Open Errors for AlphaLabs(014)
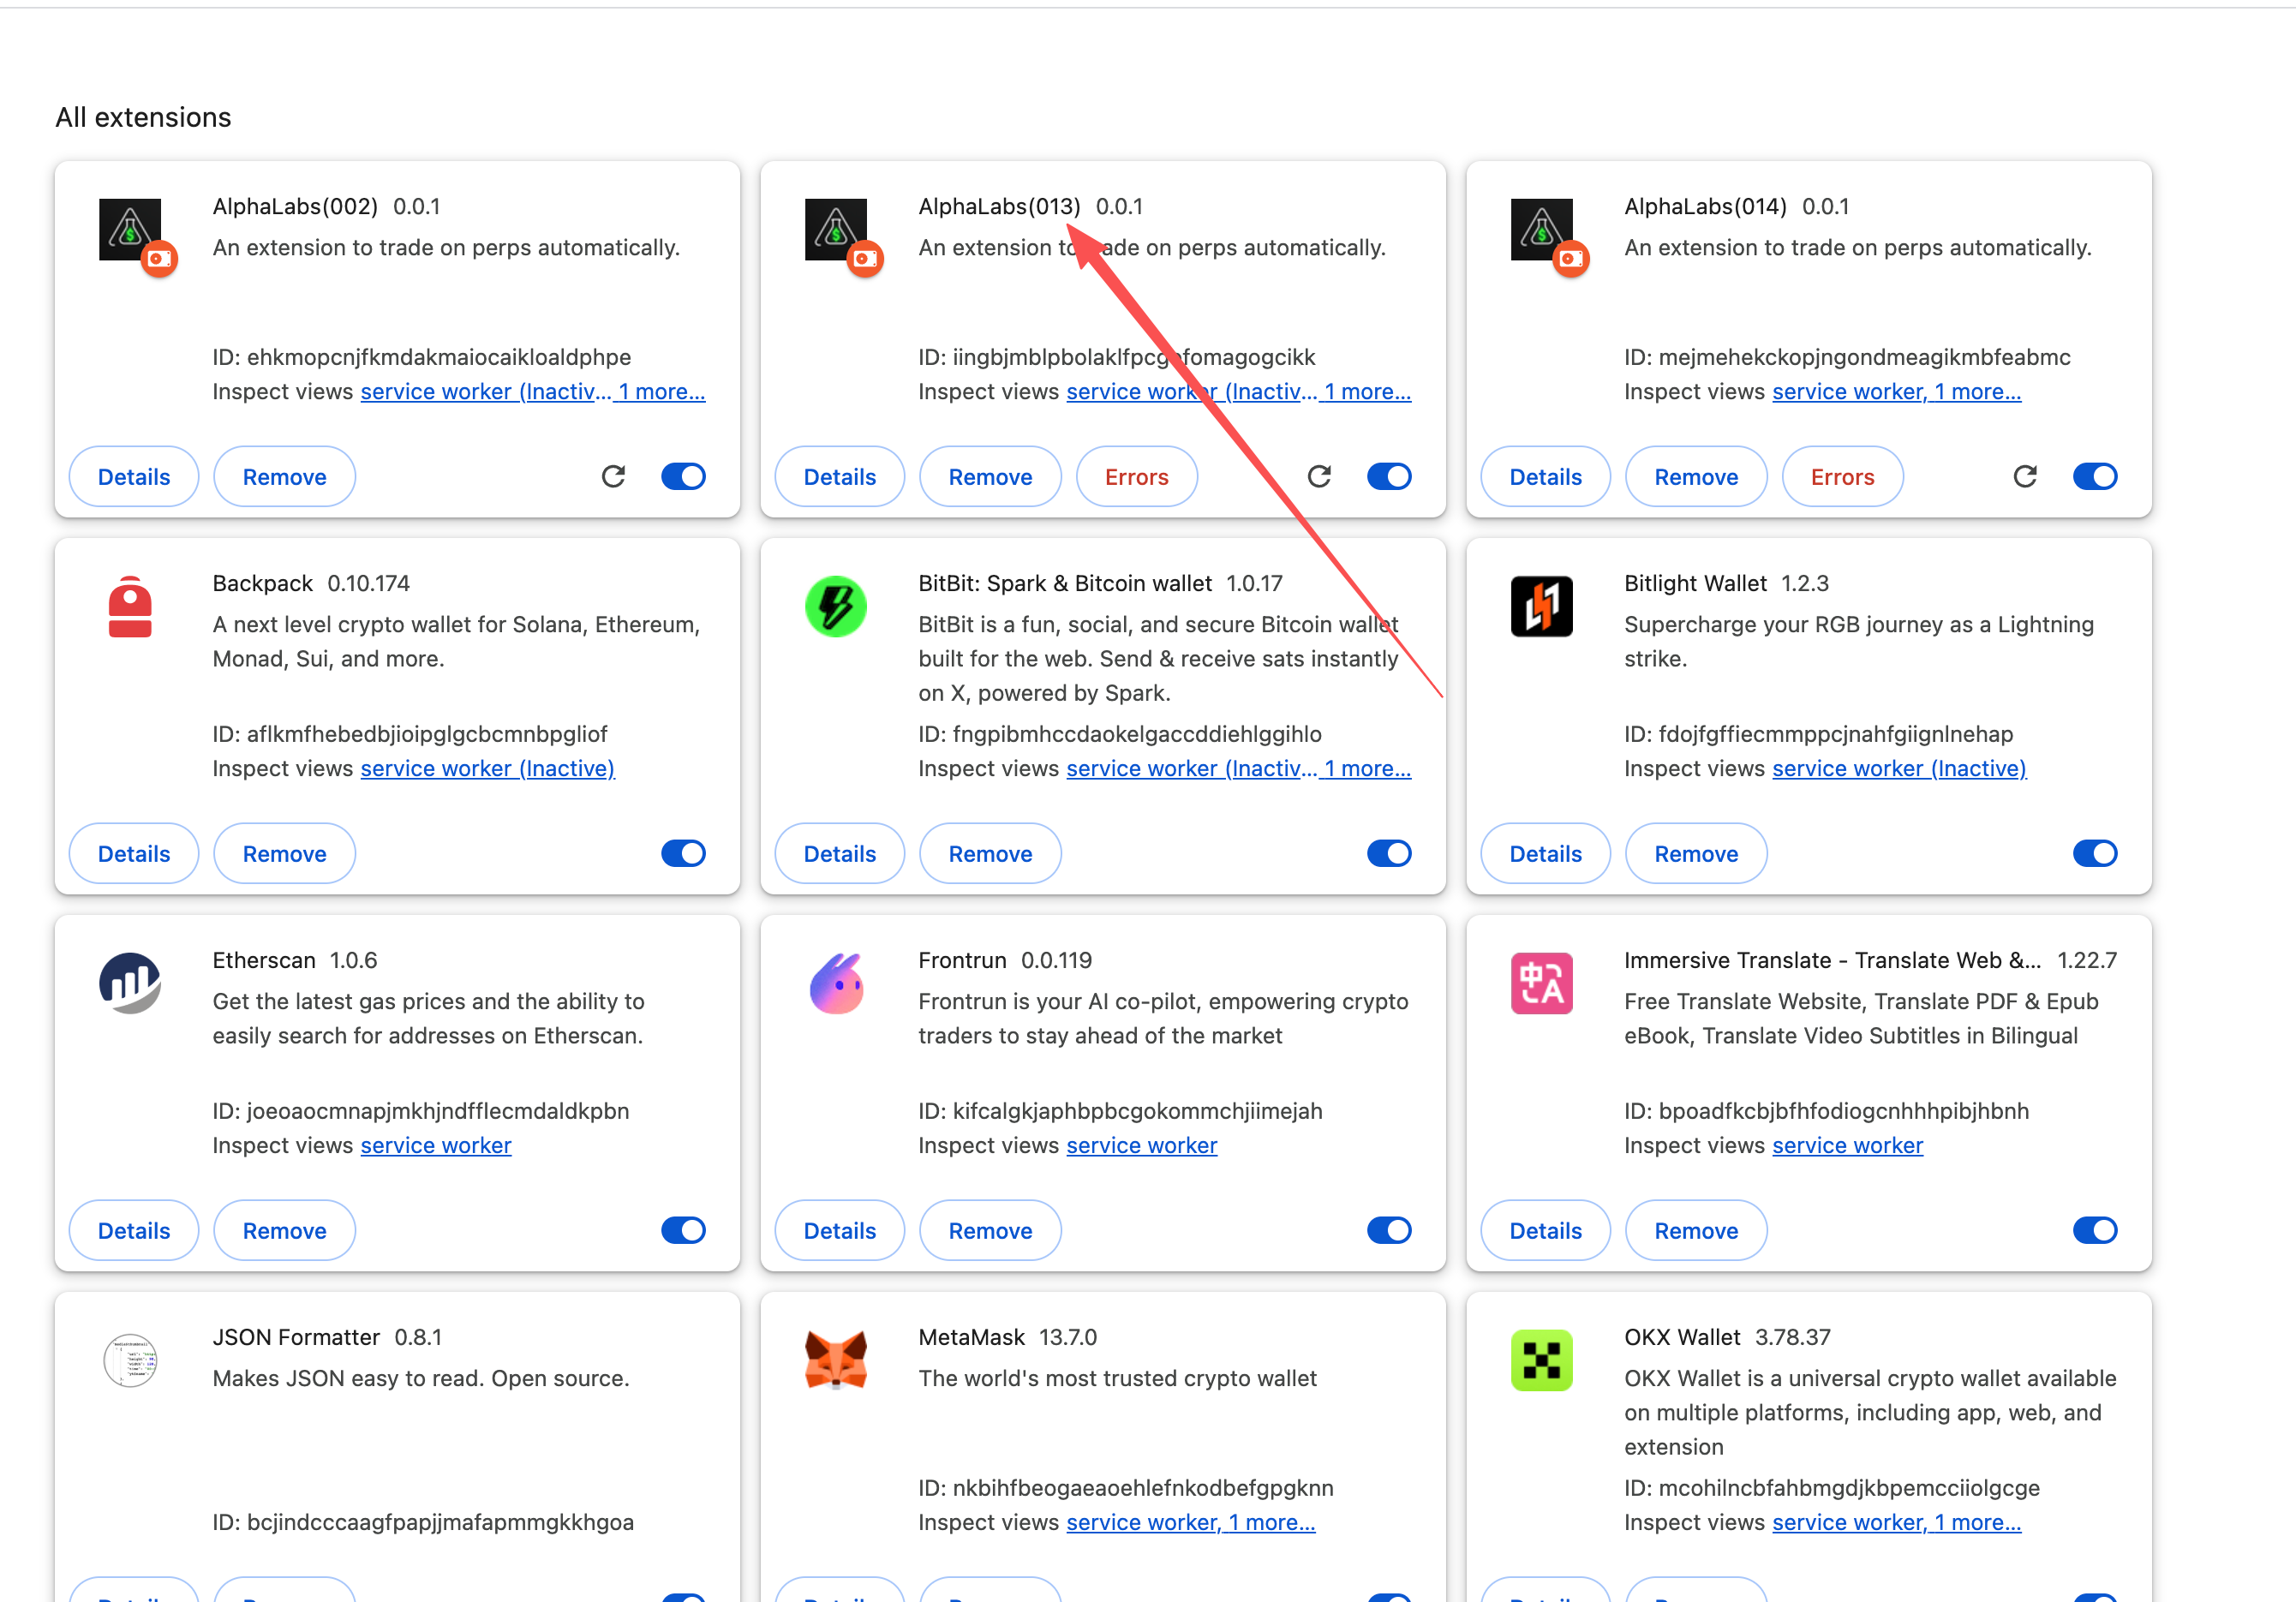The width and height of the screenshot is (2296, 1602). (1842, 476)
